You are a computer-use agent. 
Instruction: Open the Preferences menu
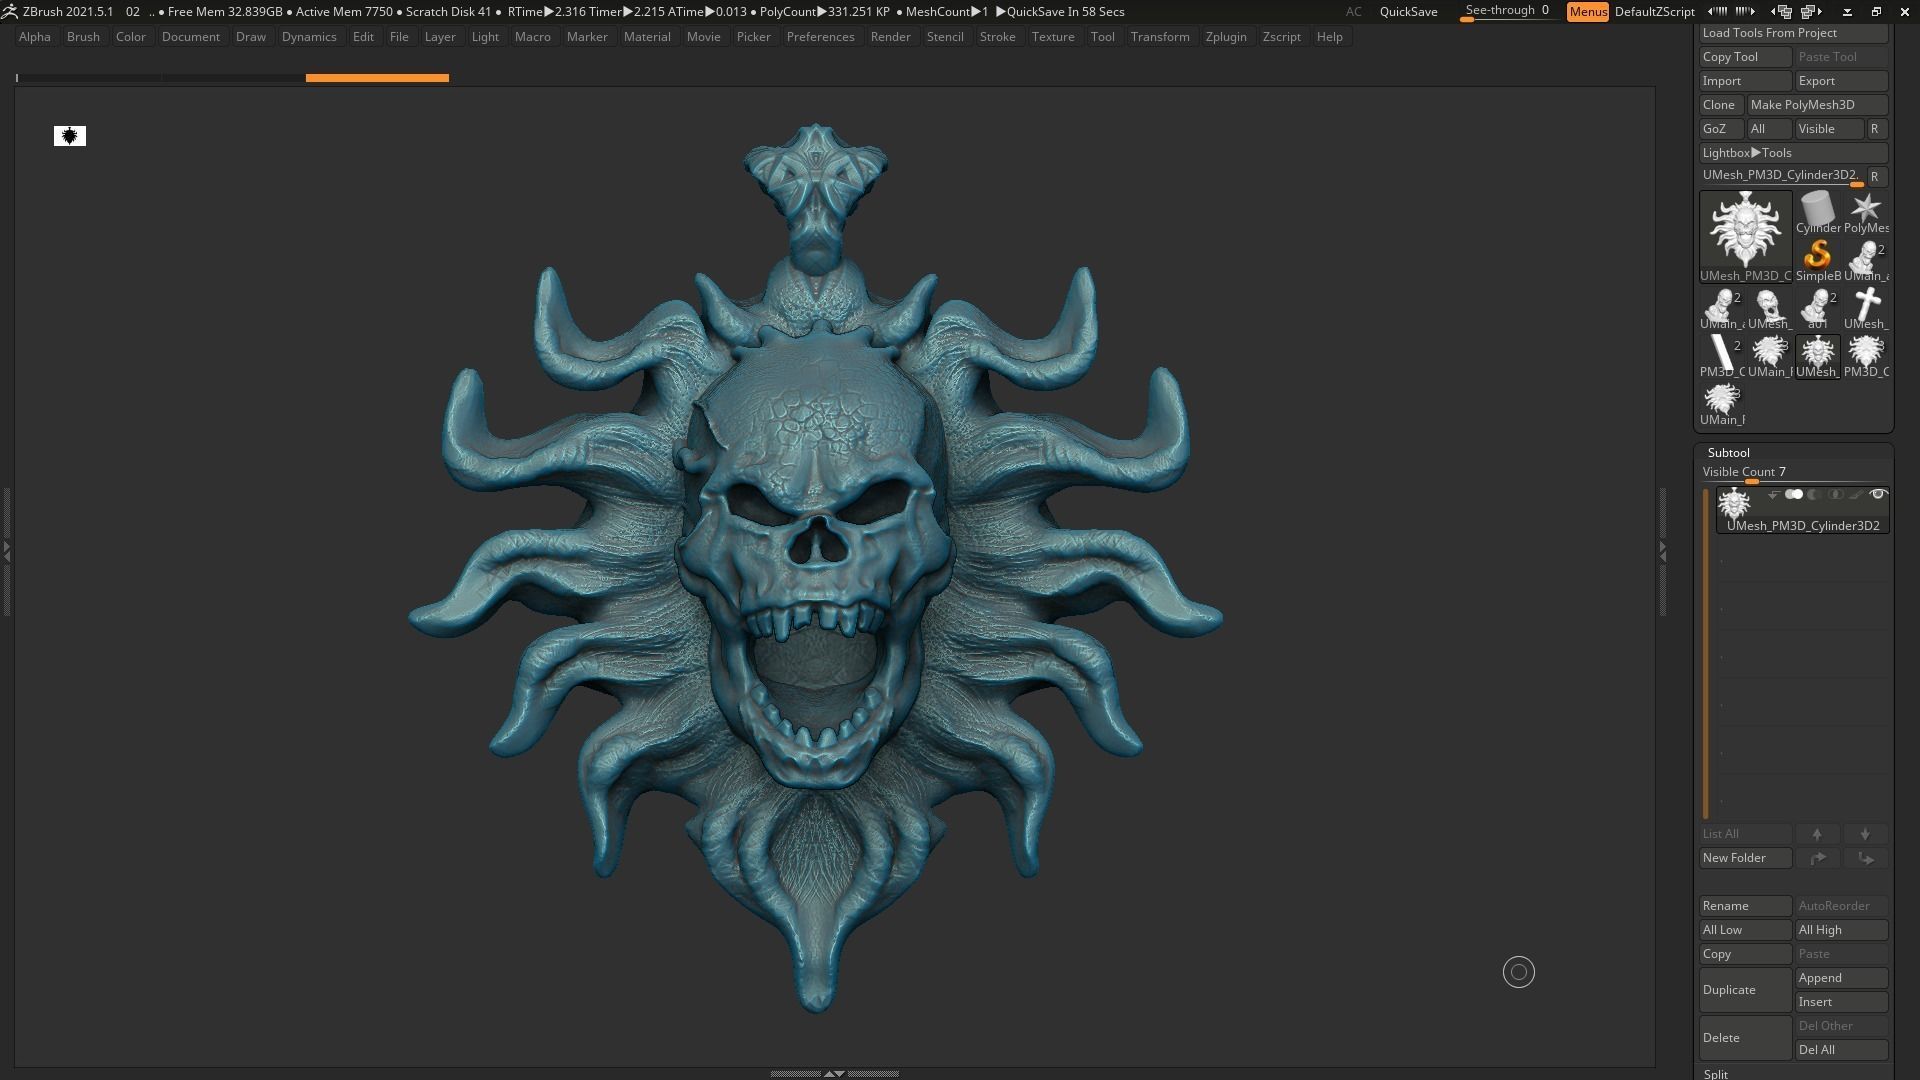click(x=820, y=37)
